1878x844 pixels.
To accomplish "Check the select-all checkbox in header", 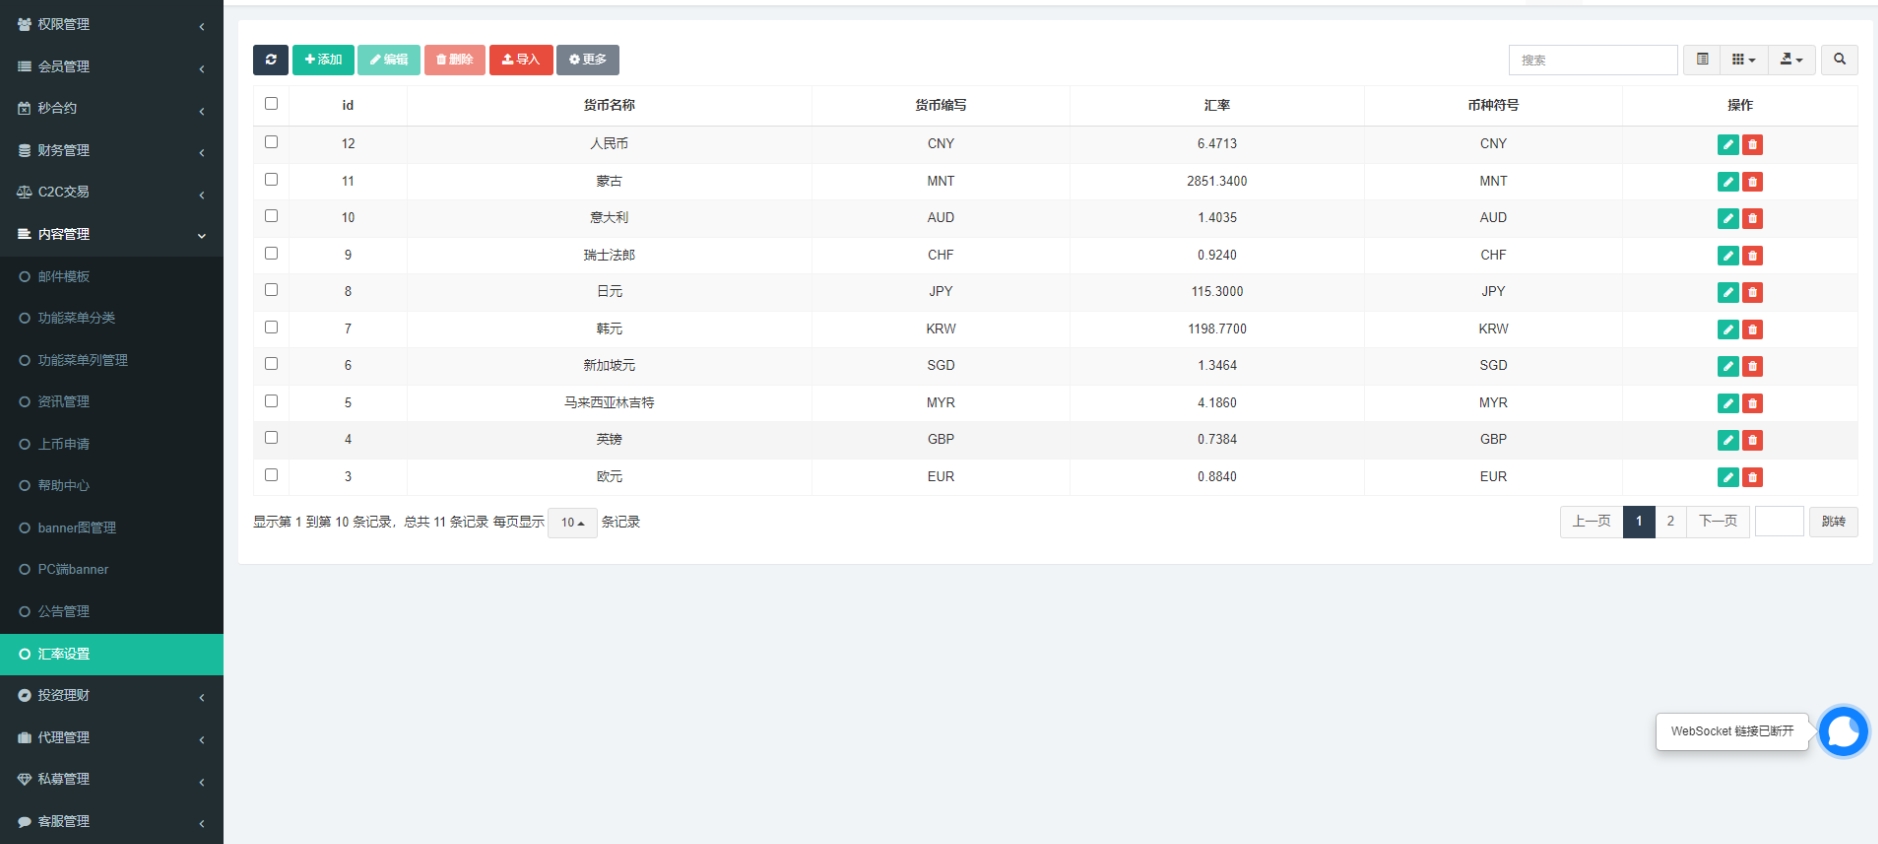I will [x=271, y=104].
